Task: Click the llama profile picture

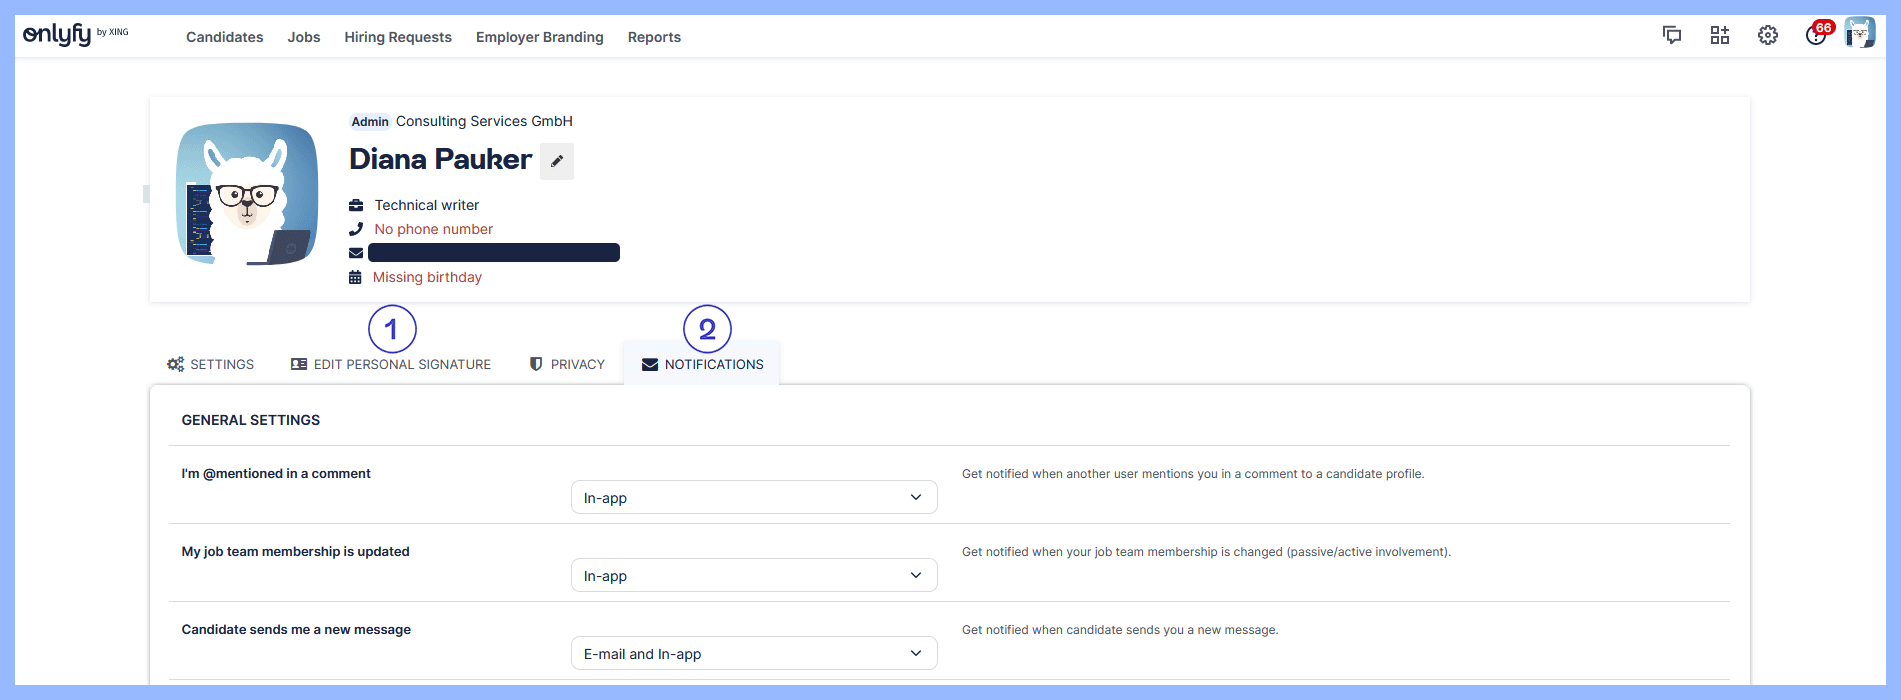Action: [x=247, y=194]
